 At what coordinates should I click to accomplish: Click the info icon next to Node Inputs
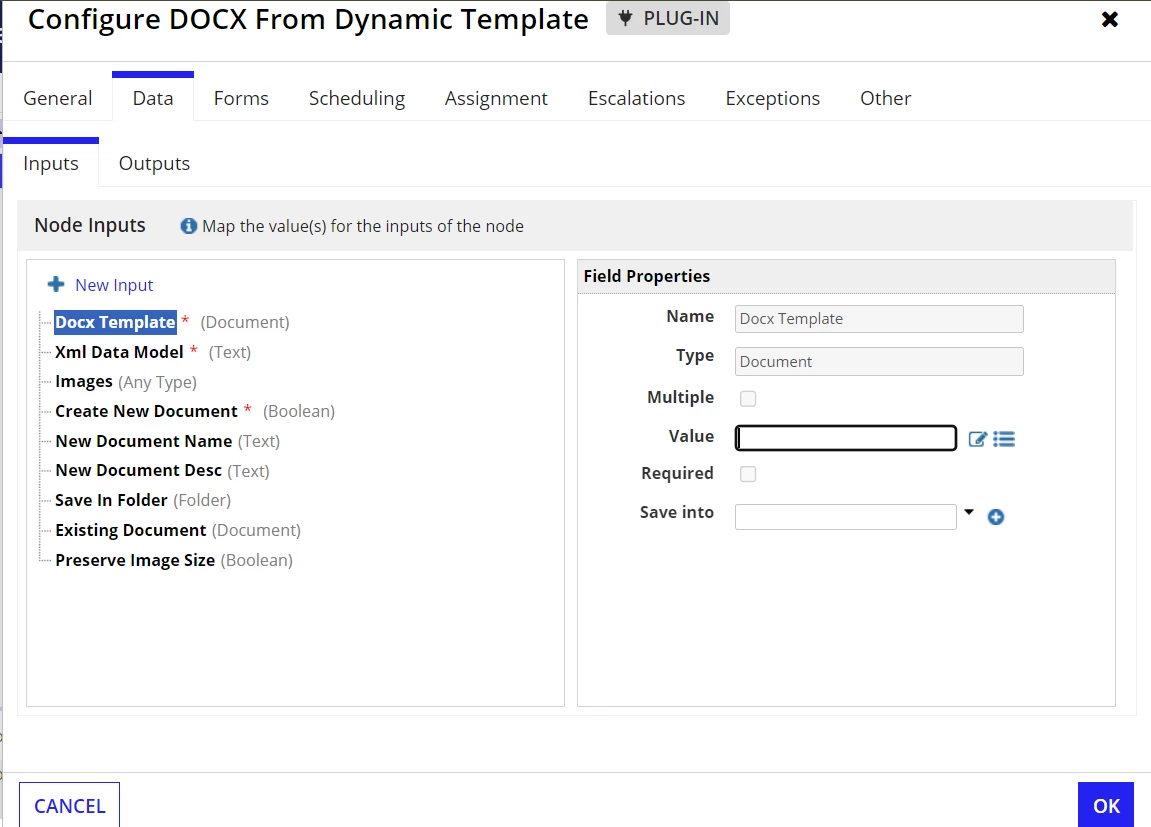(189, 226)
